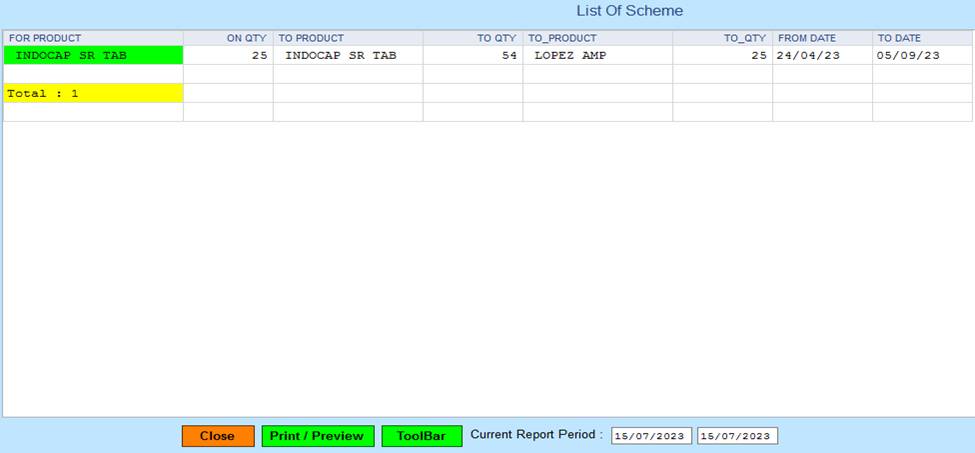The height and width of the screenshot is (453, 975).
Task: Select the report period start date field
Action: click(650, 436)
